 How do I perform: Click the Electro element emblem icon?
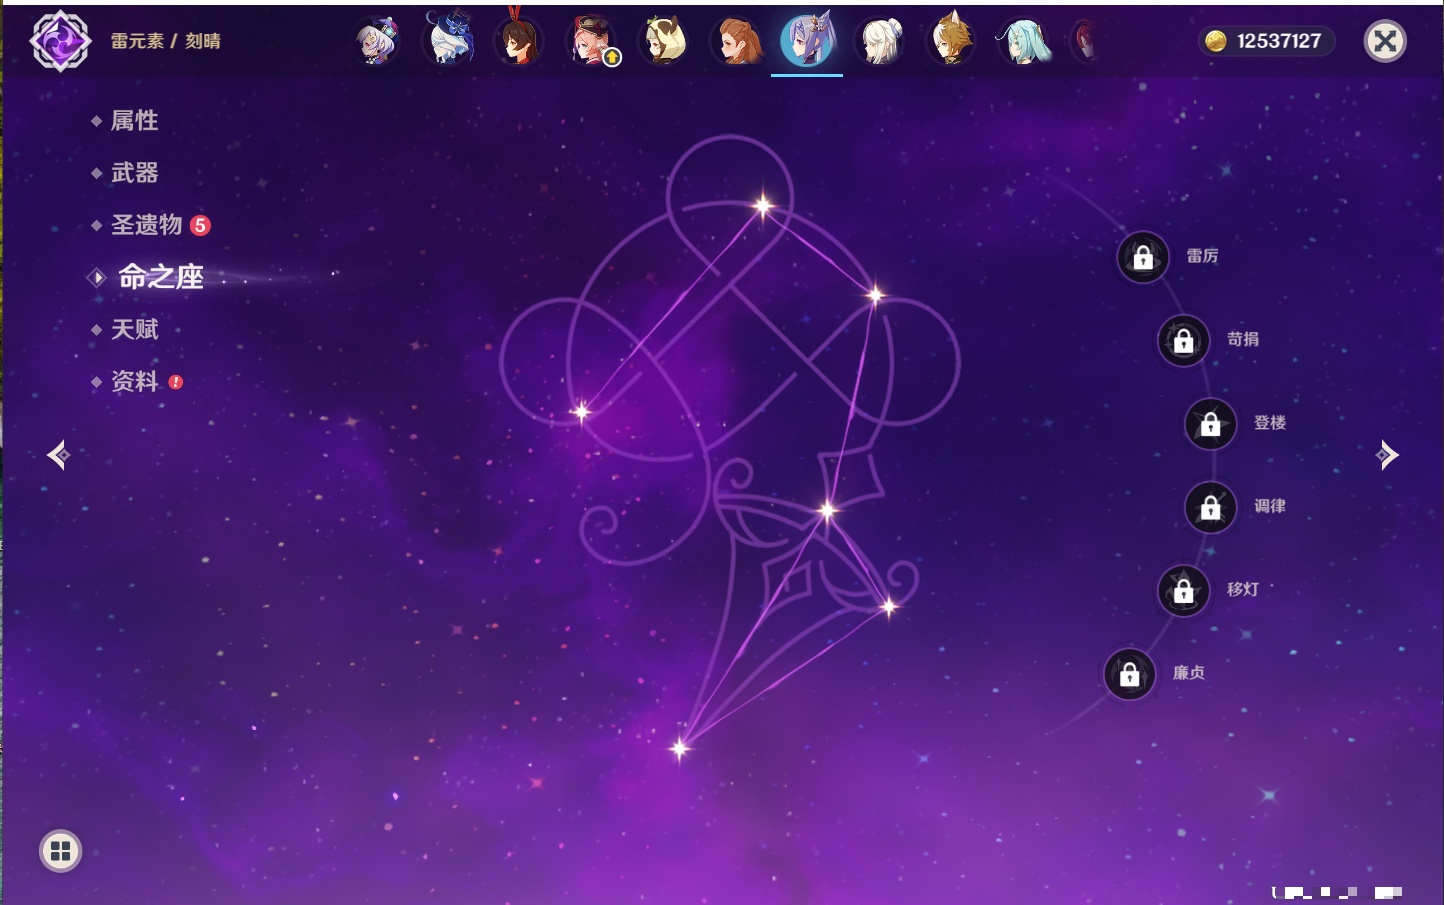[x=60, y=41]
